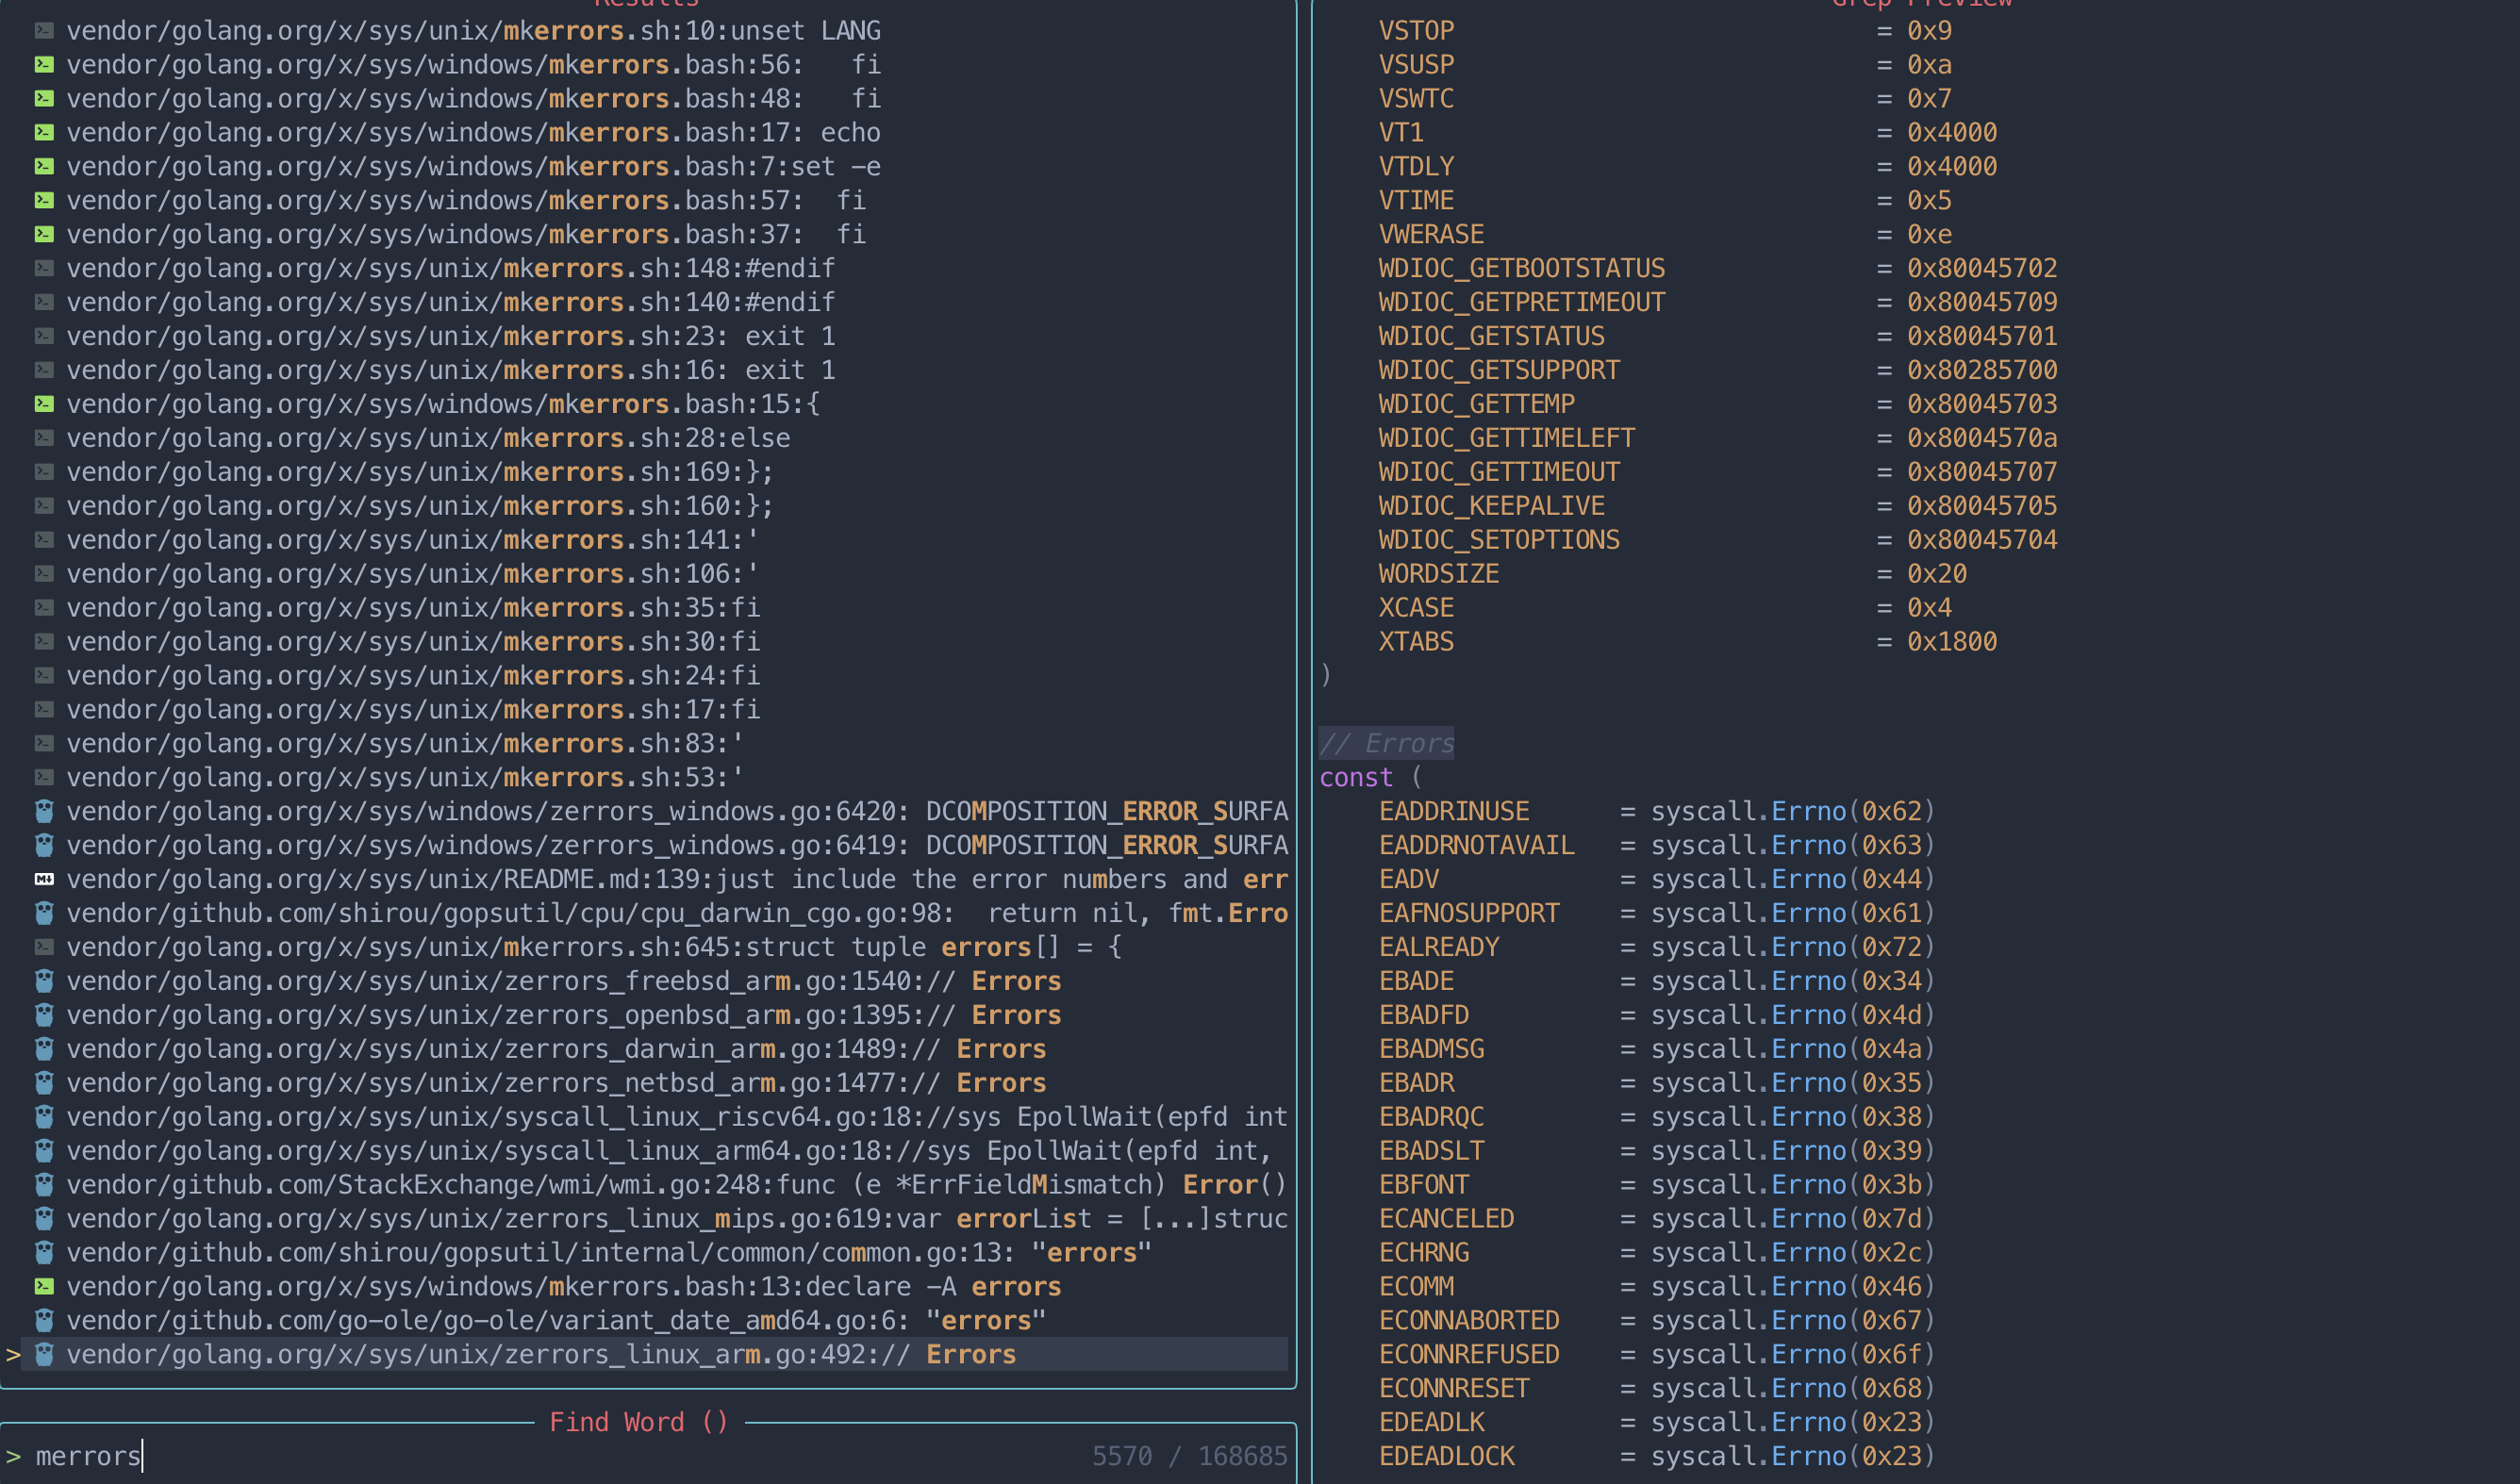This screenshot has width=2520, height=1484.
Task: Click the bash icon for mkerrors.bash:17 echo
Action: pos(44,133)
